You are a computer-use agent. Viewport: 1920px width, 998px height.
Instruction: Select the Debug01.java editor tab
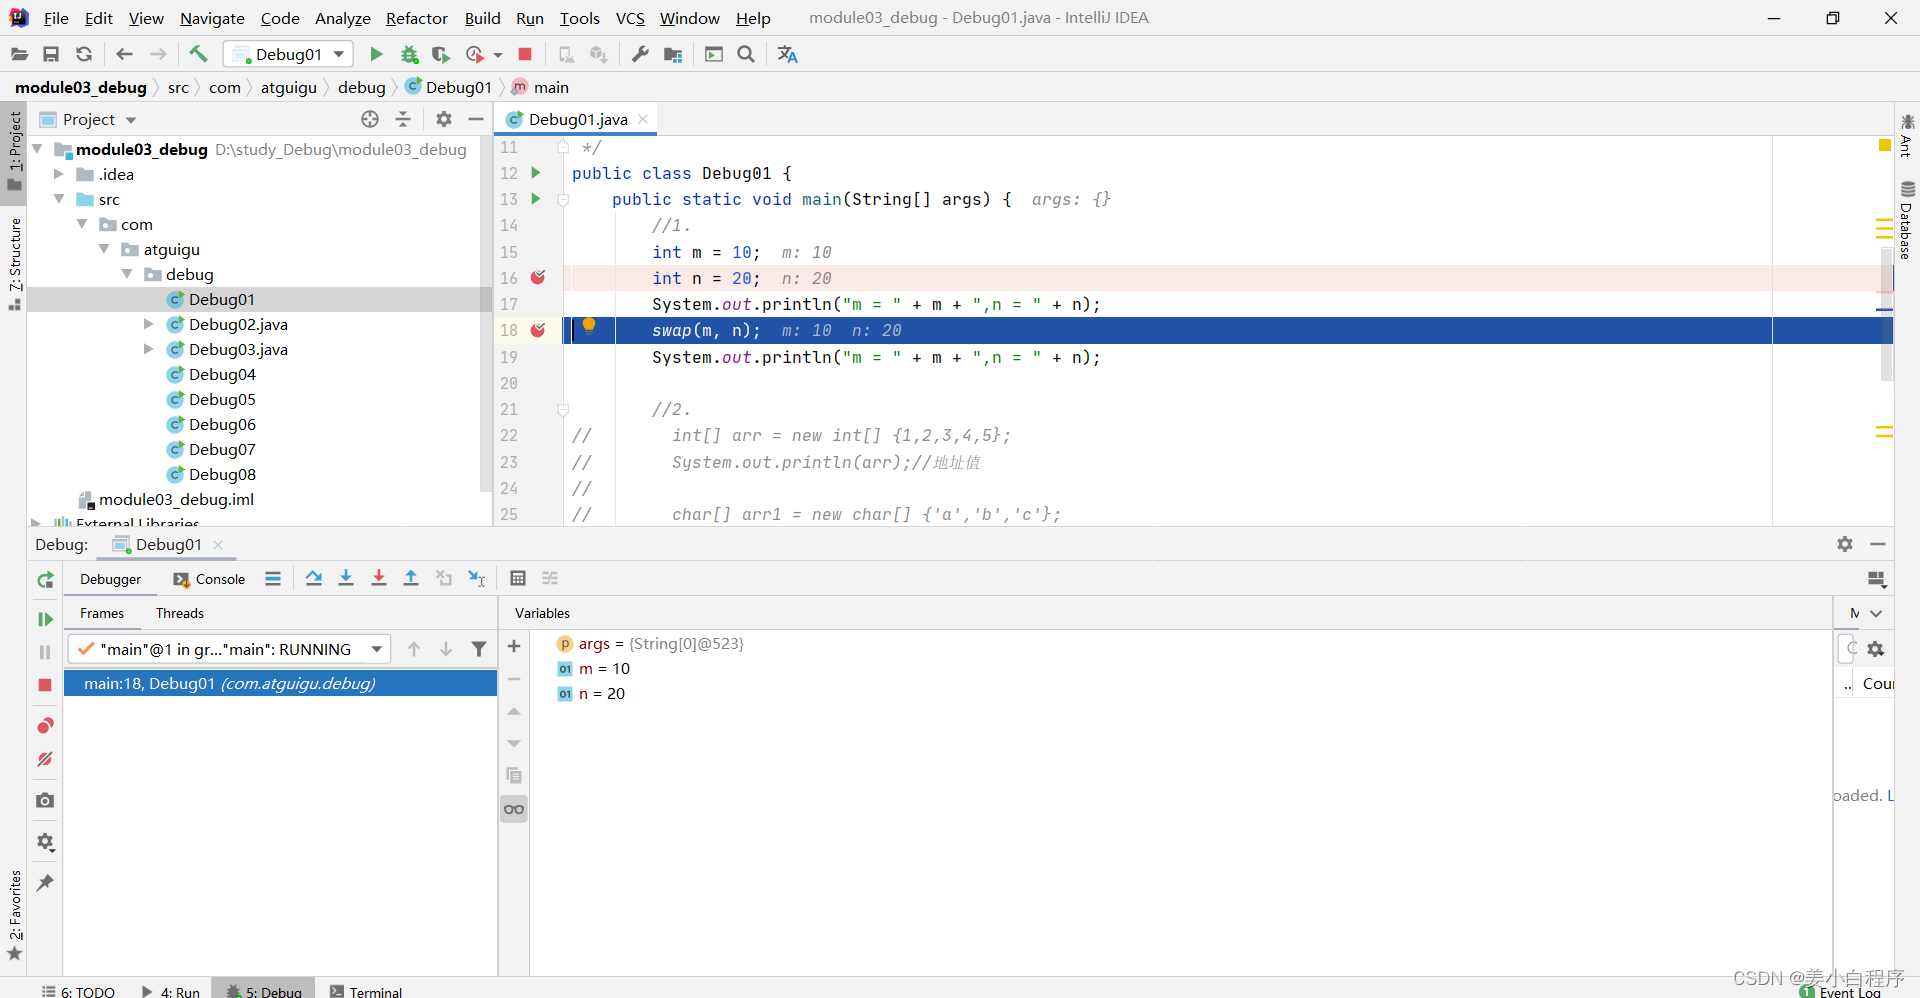tap(577, 119)
